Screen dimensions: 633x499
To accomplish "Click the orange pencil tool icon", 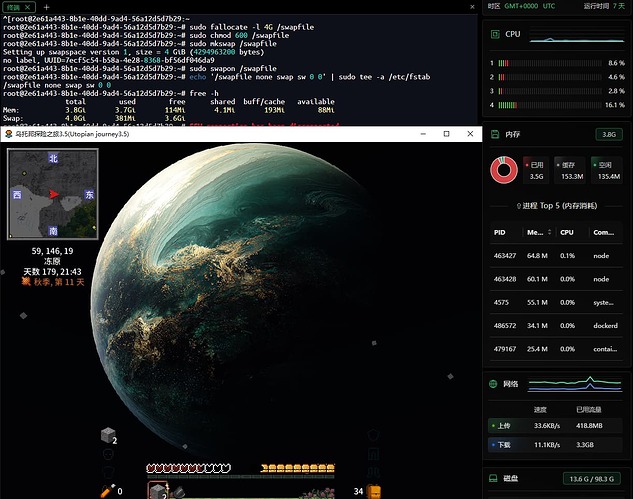I will point(107,491).
